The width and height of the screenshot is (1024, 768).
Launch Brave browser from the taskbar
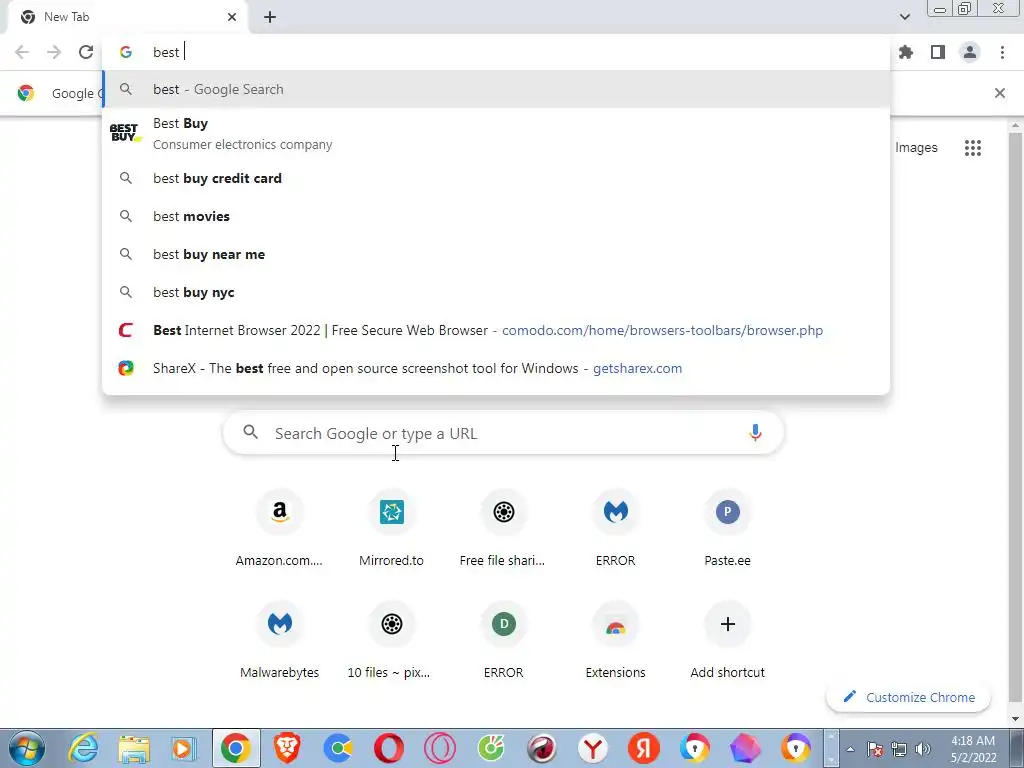click(287, 748)
